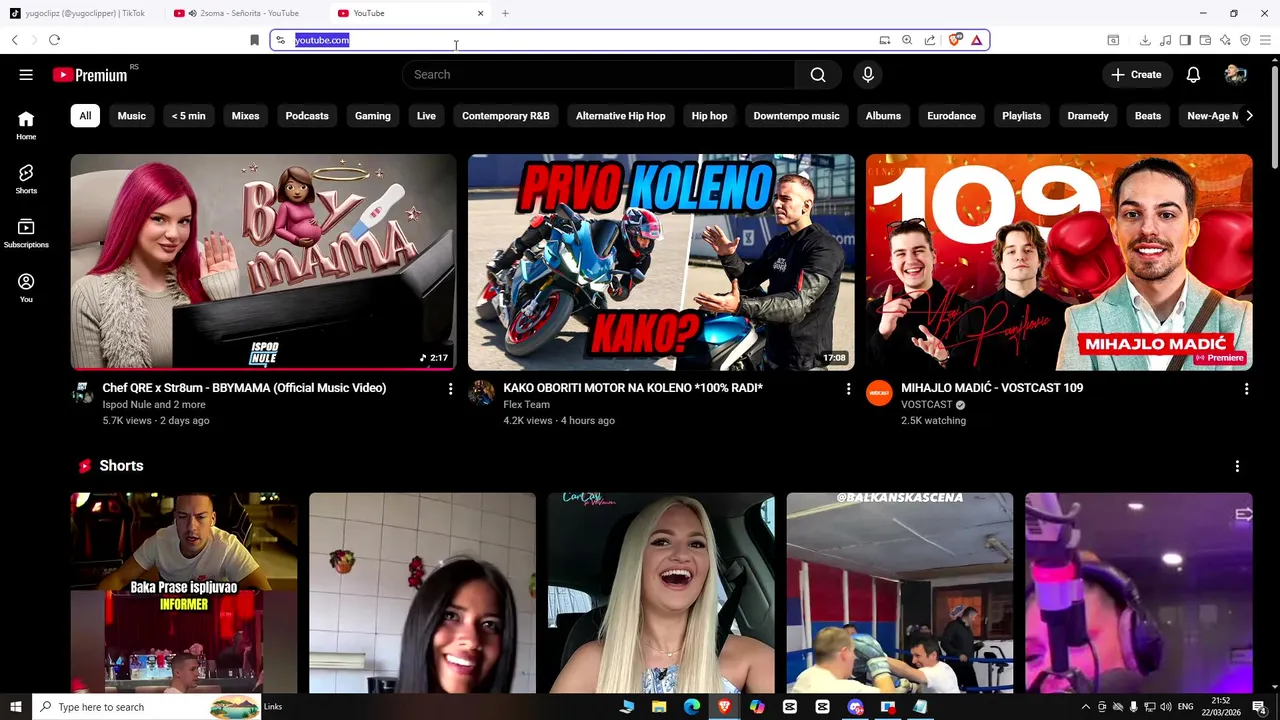
Task: Open the Flex Team channel link
Action: coord(526,405)
